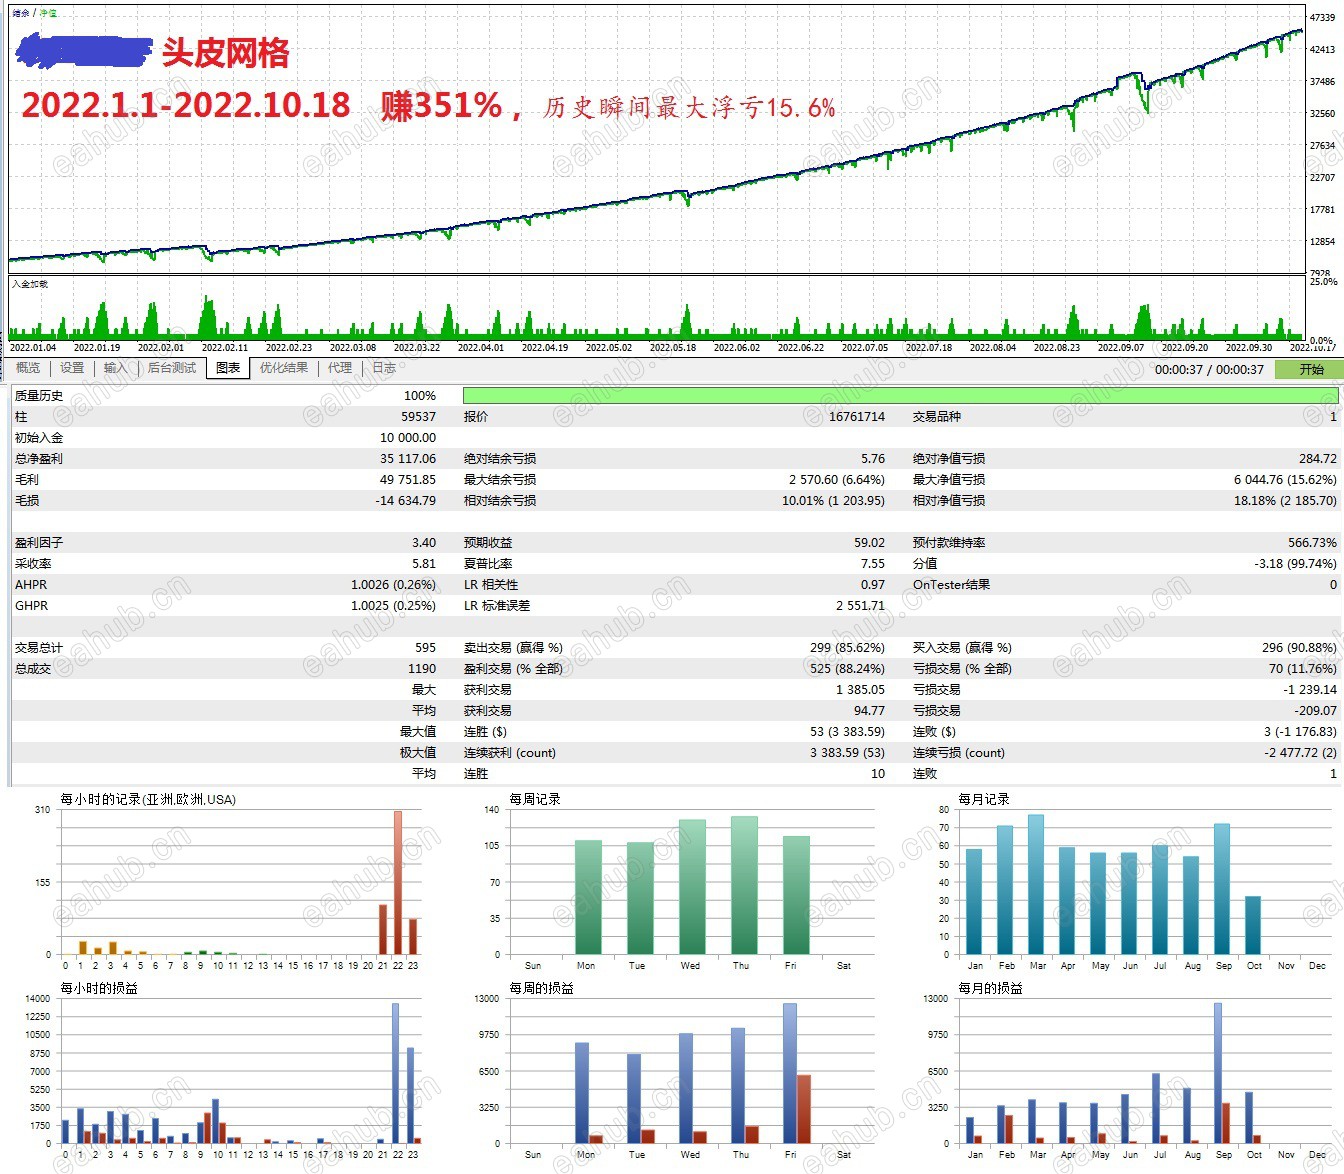
Task: Select the 毛利 value 49 751.85
Action: point(408,480)
